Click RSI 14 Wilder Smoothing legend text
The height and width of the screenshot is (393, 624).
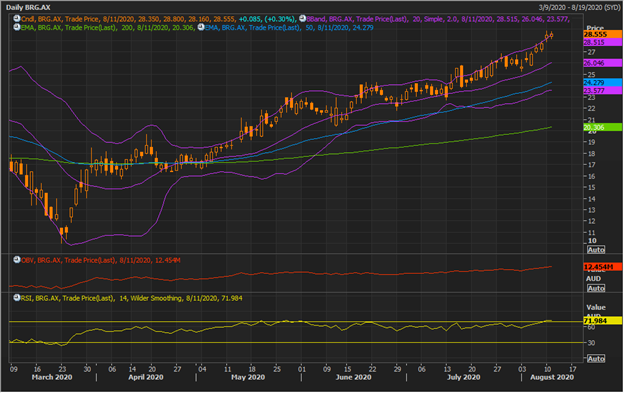coord(132,298)
